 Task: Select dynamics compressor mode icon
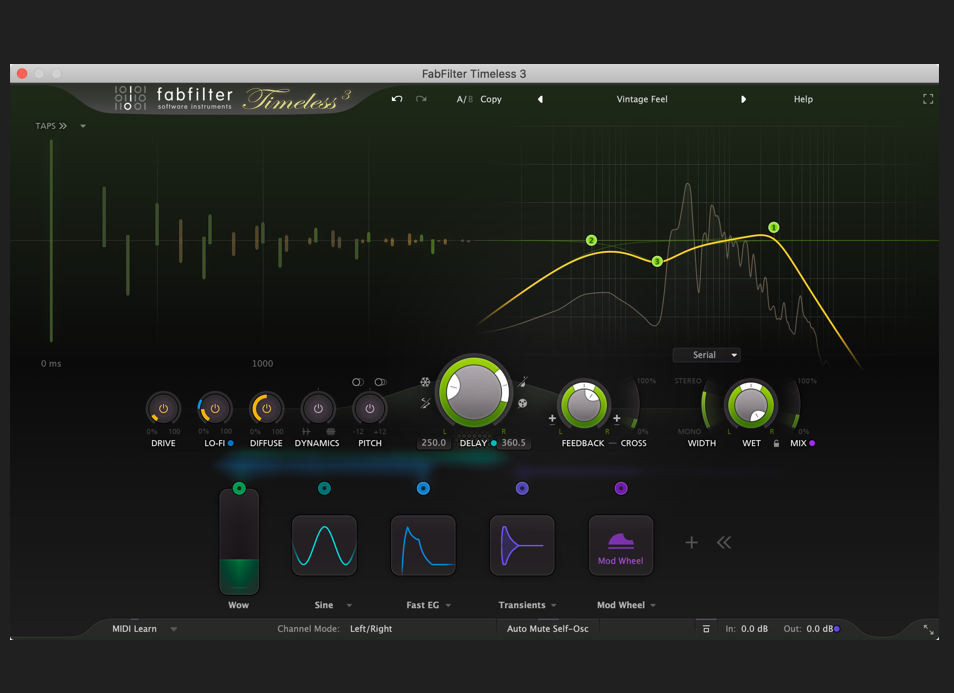tap(331, 431)
